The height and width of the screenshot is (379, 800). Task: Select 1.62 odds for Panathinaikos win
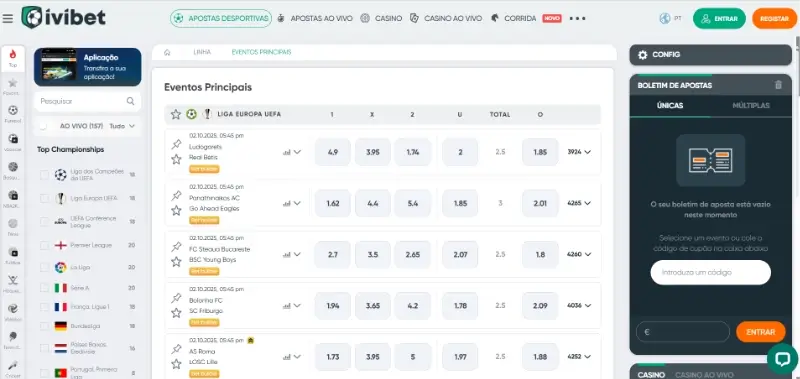(333, 203)
